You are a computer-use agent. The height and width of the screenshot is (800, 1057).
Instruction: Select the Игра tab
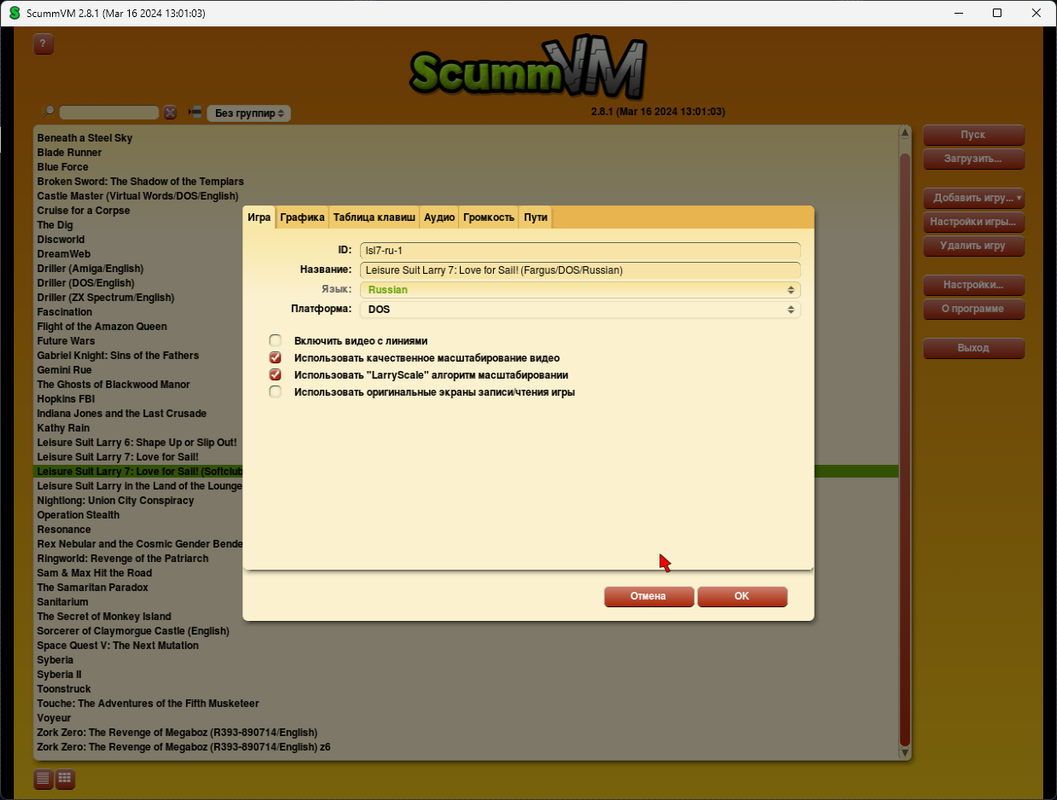click(259, 217)
